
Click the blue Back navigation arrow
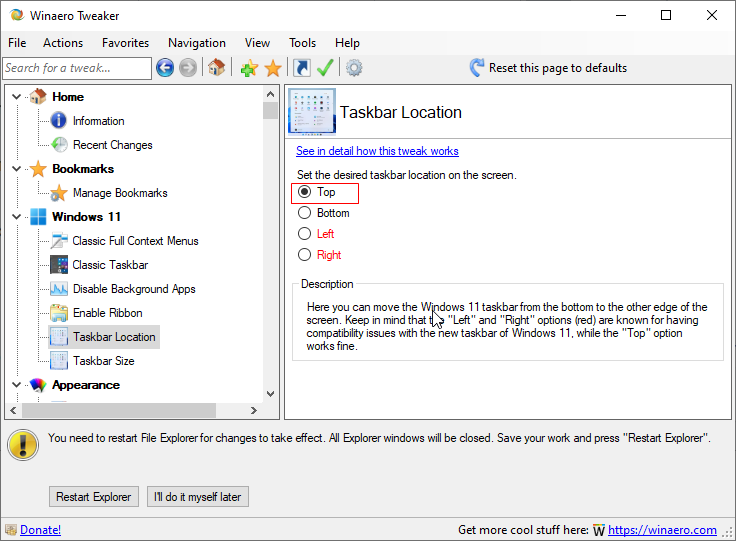click(x=165, y=68)
